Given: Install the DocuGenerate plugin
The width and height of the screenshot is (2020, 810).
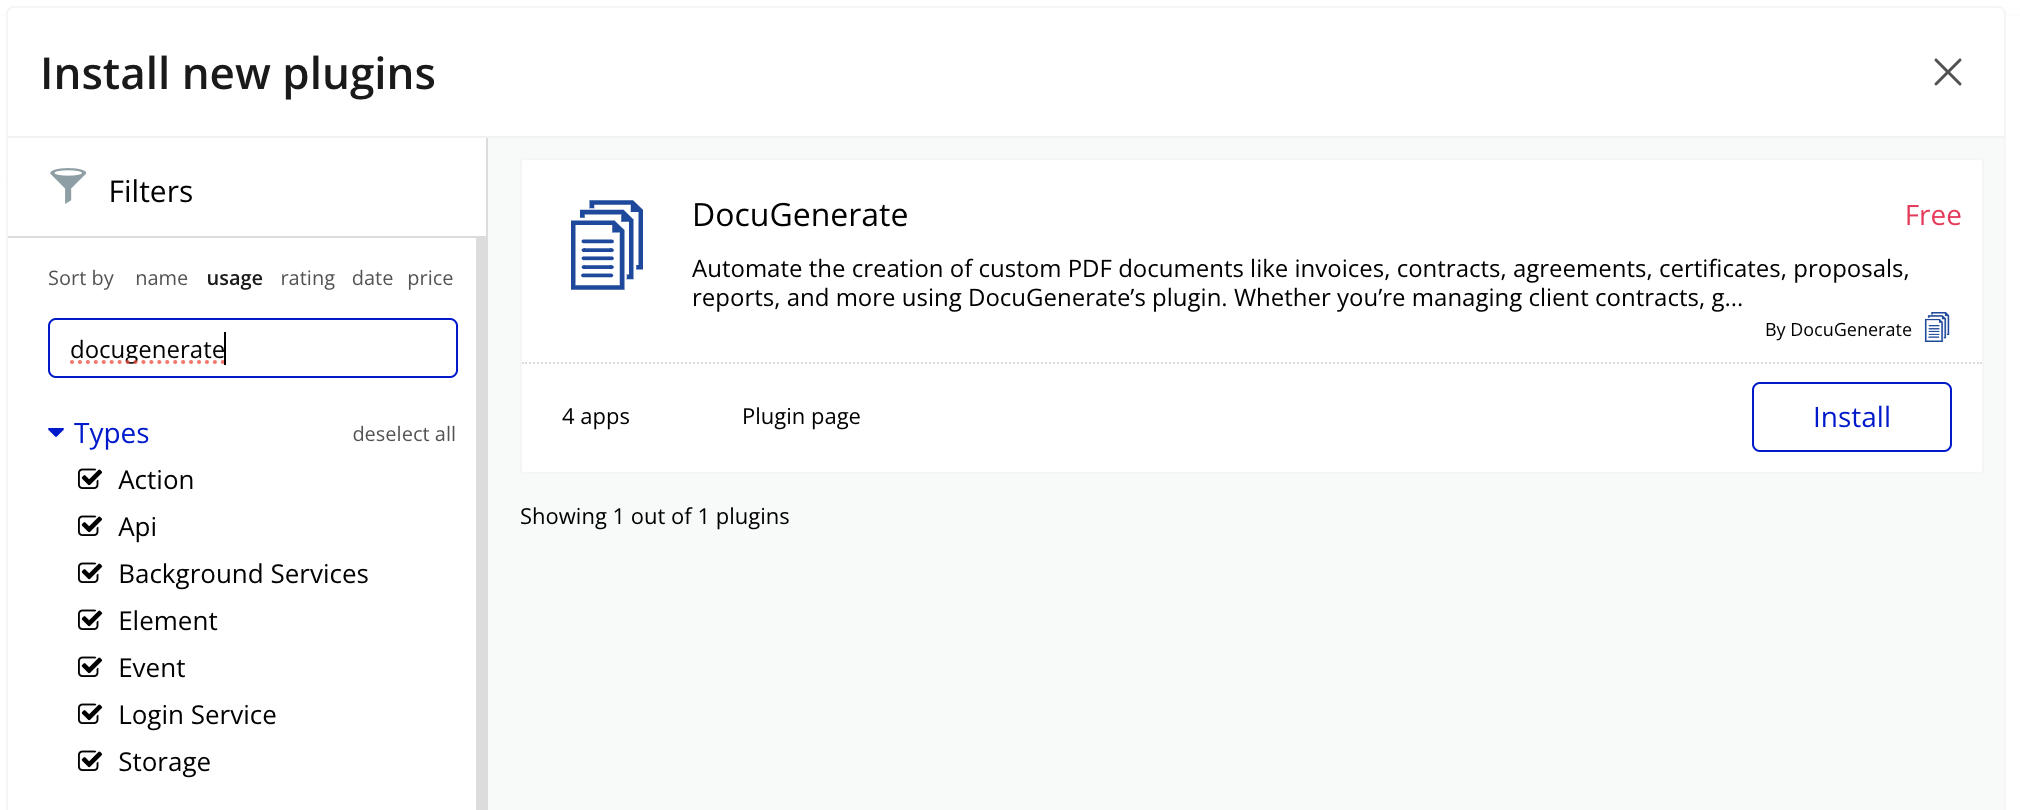Looking at the screenshot, I should coord(1850,417).
